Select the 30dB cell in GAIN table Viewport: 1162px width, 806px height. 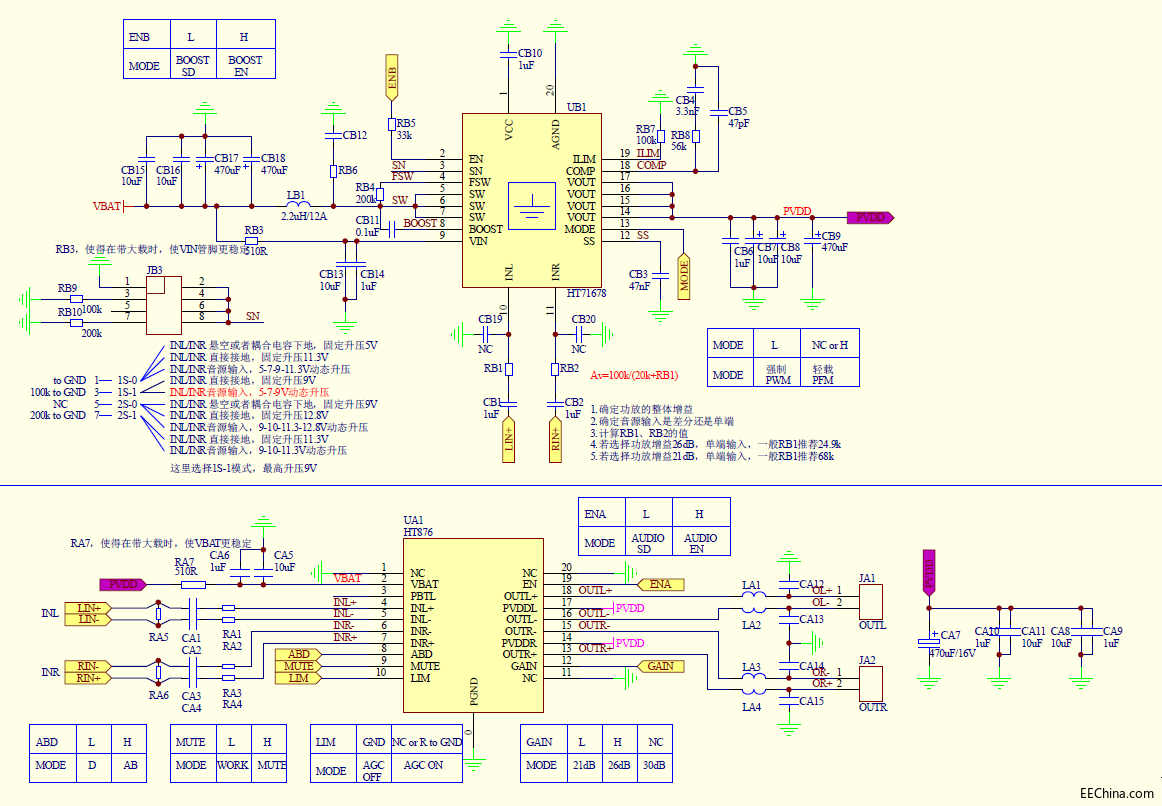click(655, 767)
